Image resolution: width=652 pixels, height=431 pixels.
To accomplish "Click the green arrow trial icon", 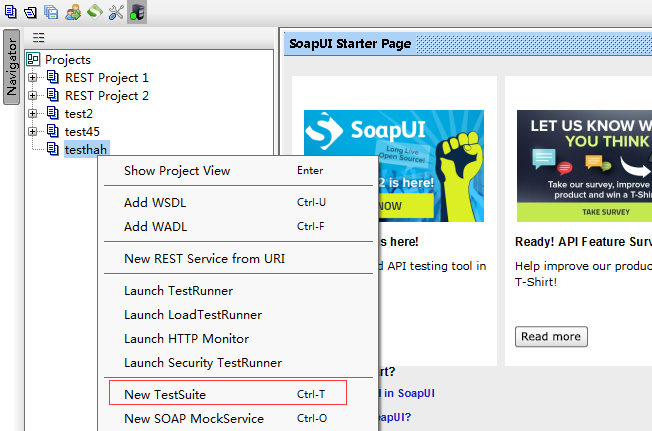I will [95, 12].
